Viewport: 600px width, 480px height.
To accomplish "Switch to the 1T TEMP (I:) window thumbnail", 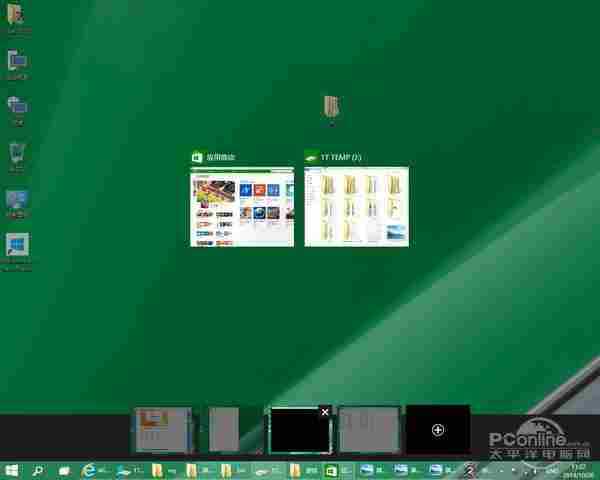I will click(x=357, y=207).
